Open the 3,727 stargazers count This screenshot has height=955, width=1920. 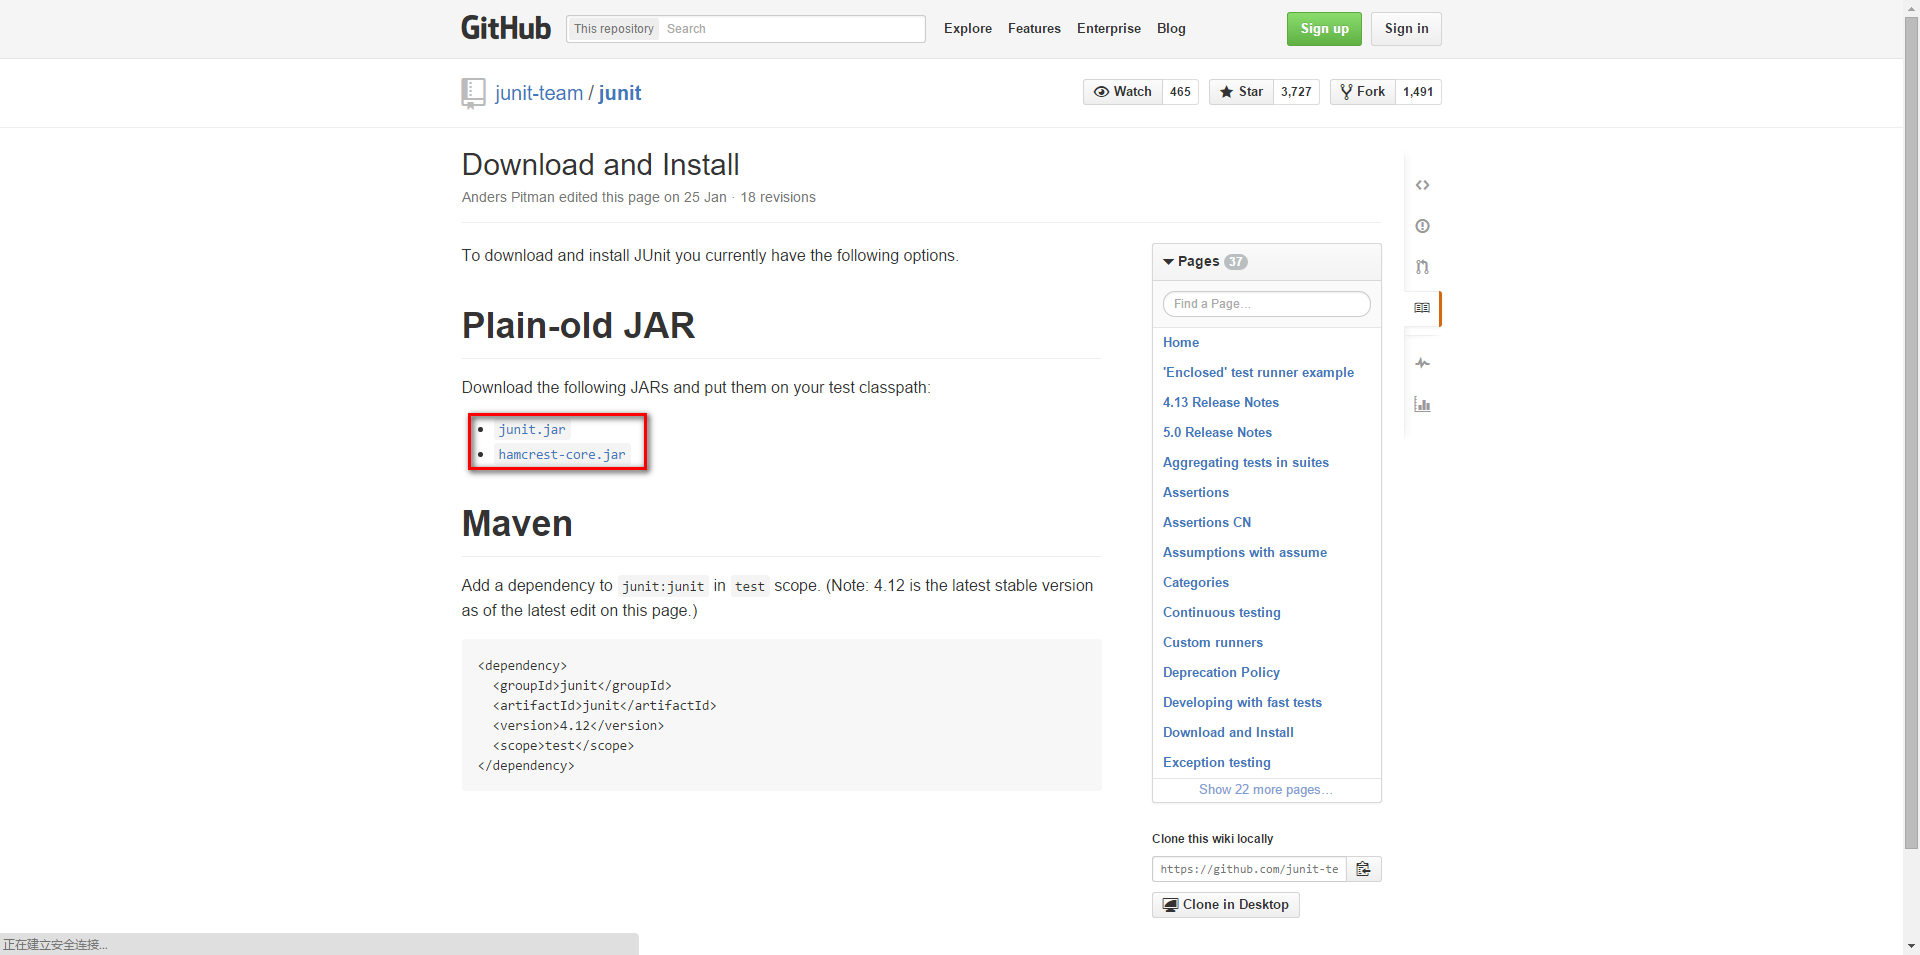coord(1296,92)
